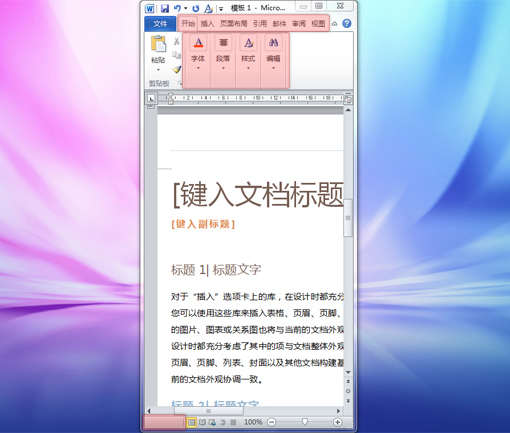Open the Customize Quick Access Toolbar dropdown
The image size is (510, 433).
coord(221,9)
